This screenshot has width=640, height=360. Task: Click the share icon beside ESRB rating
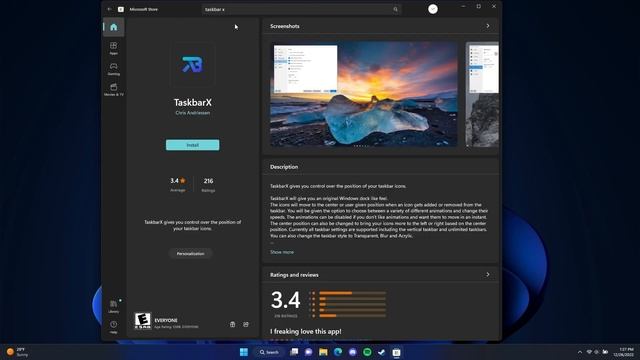(246, 324)
